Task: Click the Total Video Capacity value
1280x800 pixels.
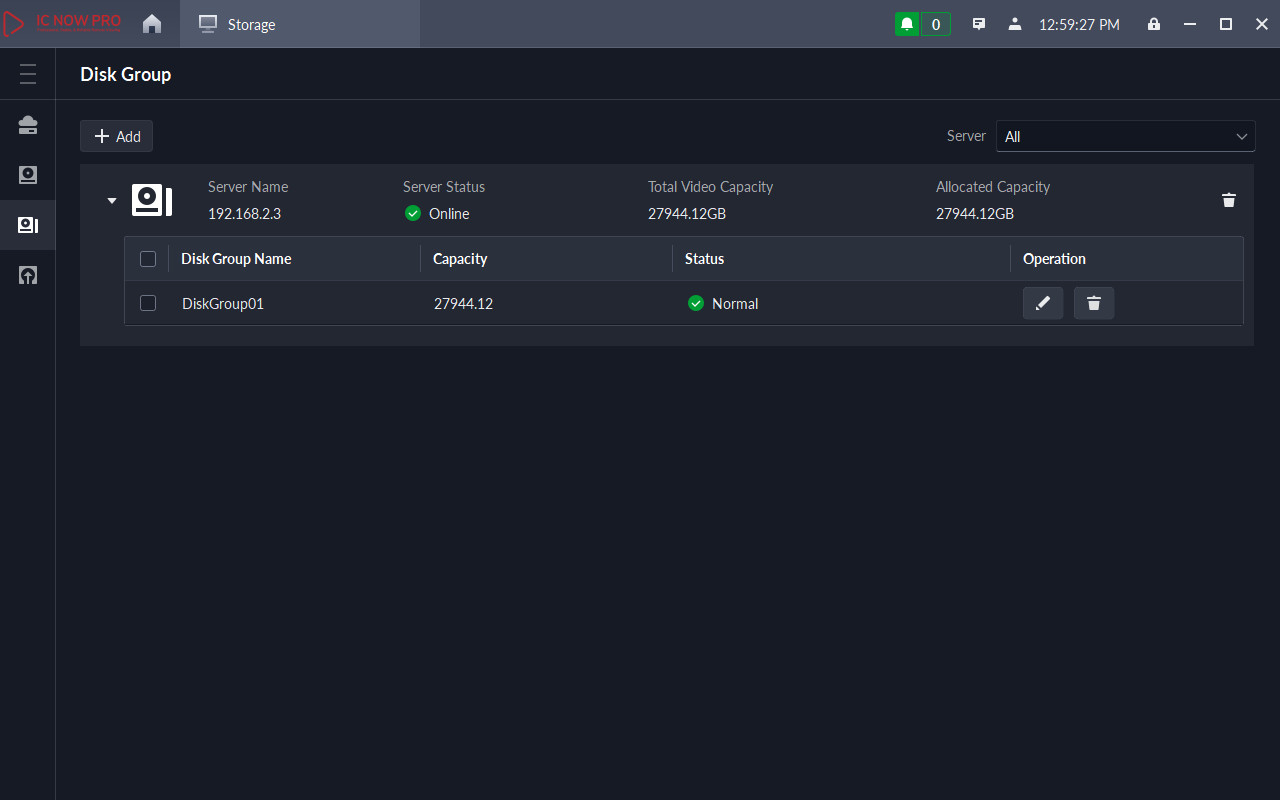Action: click(x=687, y=213)
